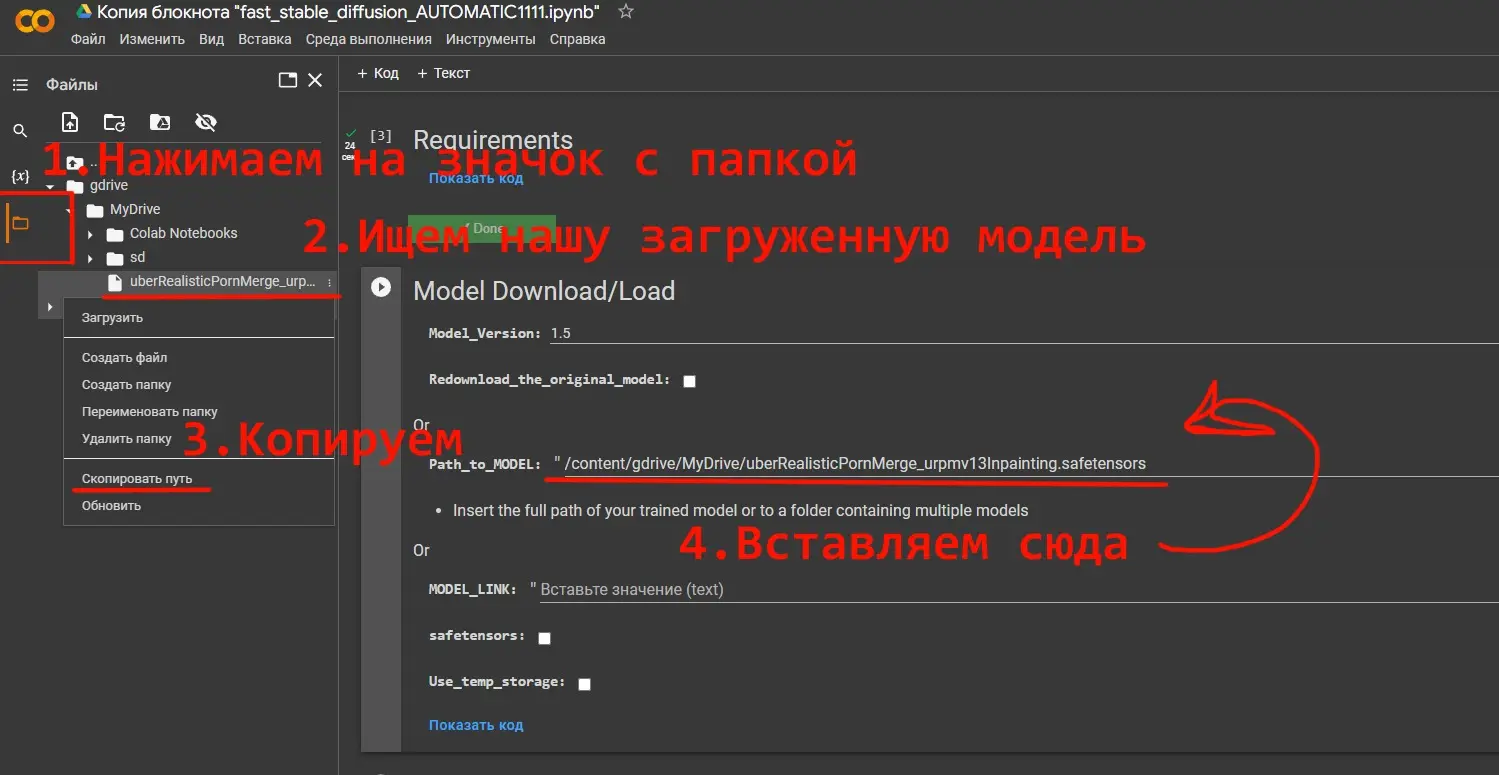This screenshot has width=1499, height=775.
Task: Click the refresh folder icon
Action: [x=115, y=122]
